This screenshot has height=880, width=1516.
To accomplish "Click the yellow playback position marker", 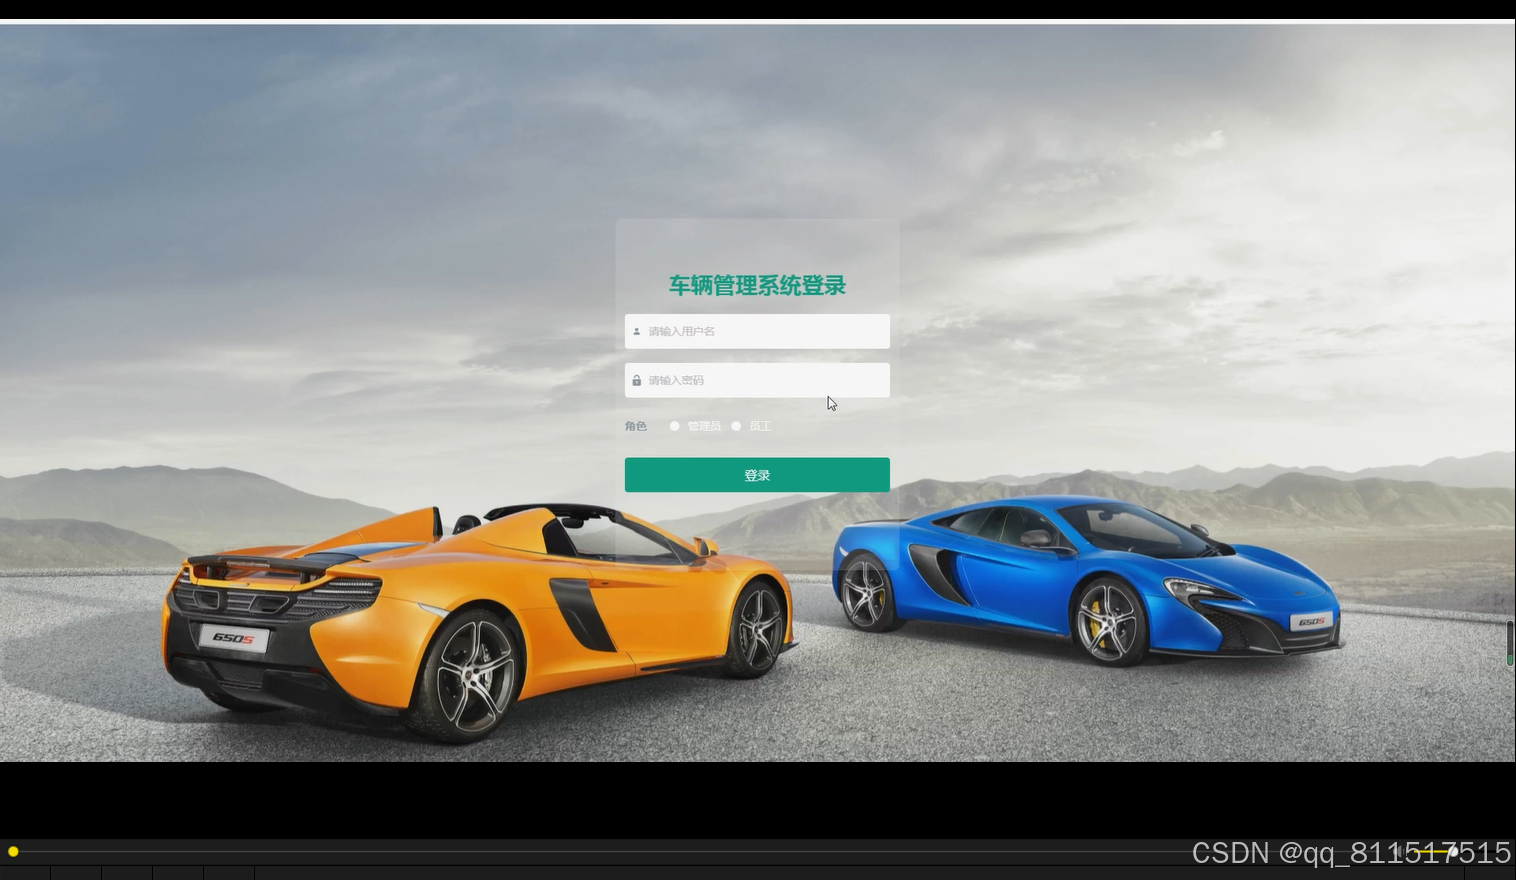I will coord(13,851).
